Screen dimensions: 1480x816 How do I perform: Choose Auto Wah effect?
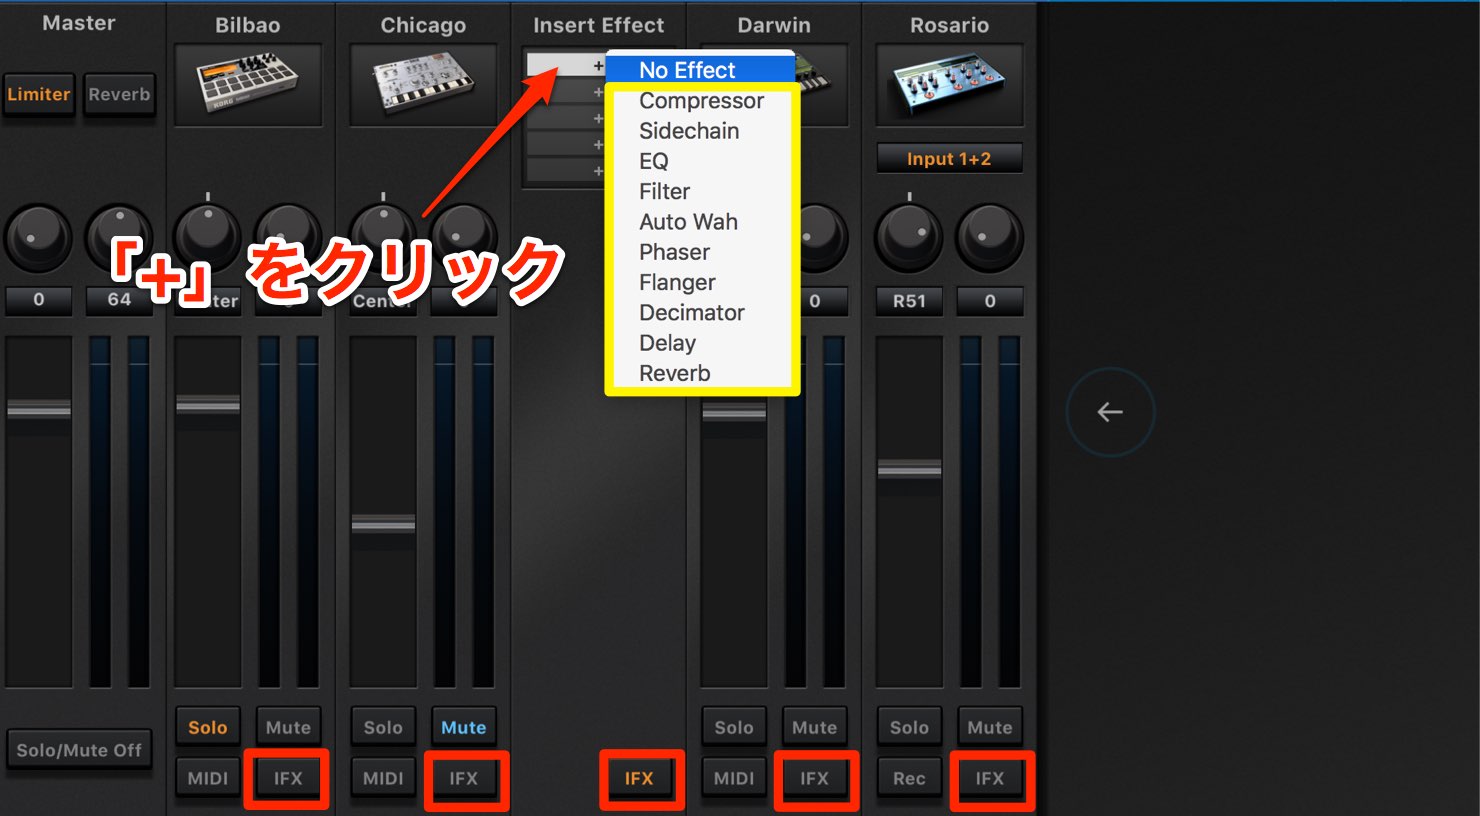tap(701, 222)
